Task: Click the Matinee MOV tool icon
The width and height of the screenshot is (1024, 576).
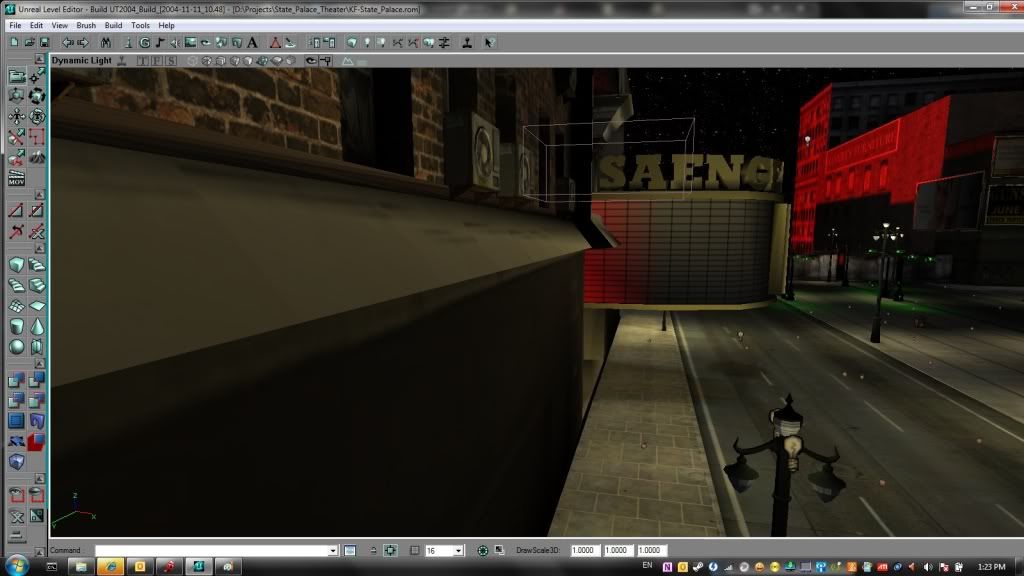Action: (16, 180)
